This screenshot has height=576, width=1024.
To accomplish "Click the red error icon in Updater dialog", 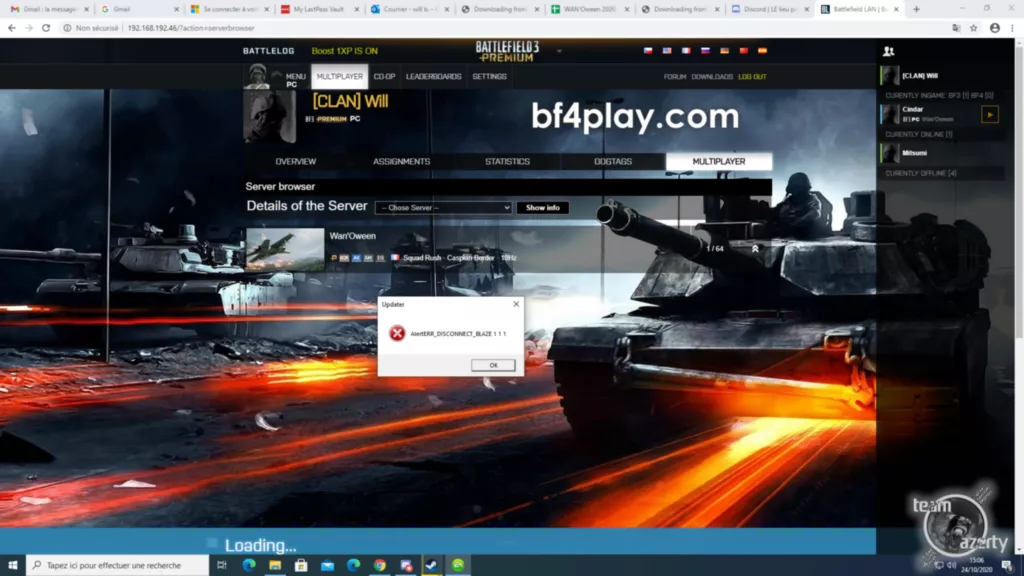I will point(397,333).
